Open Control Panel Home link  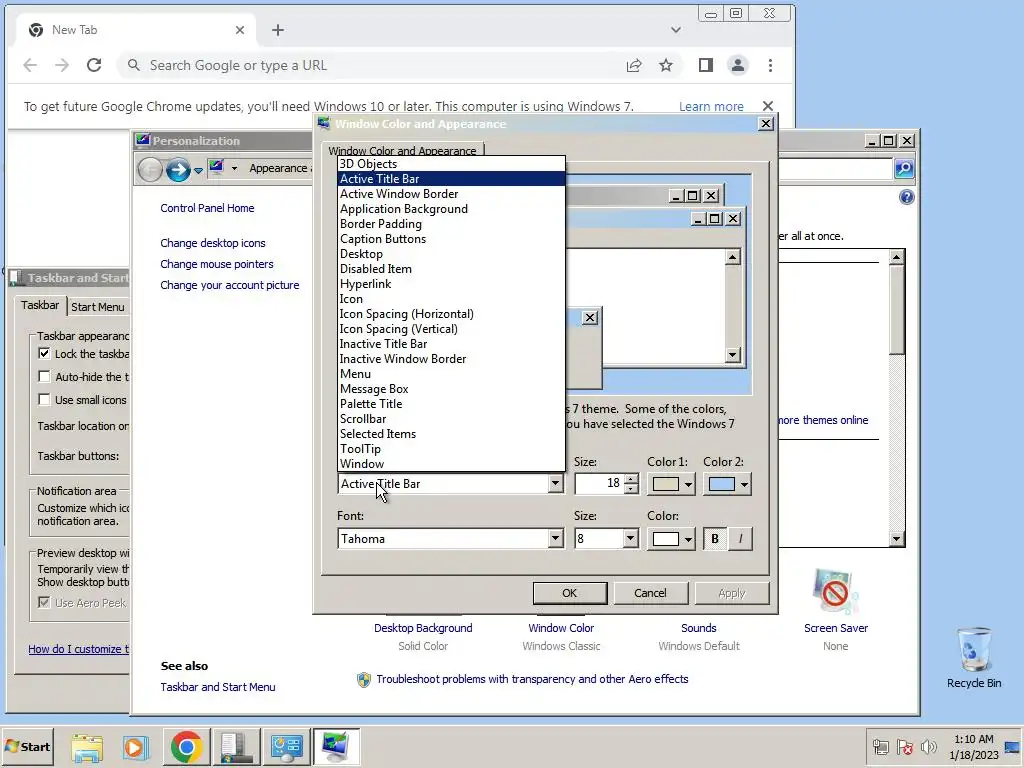[207, 208]
